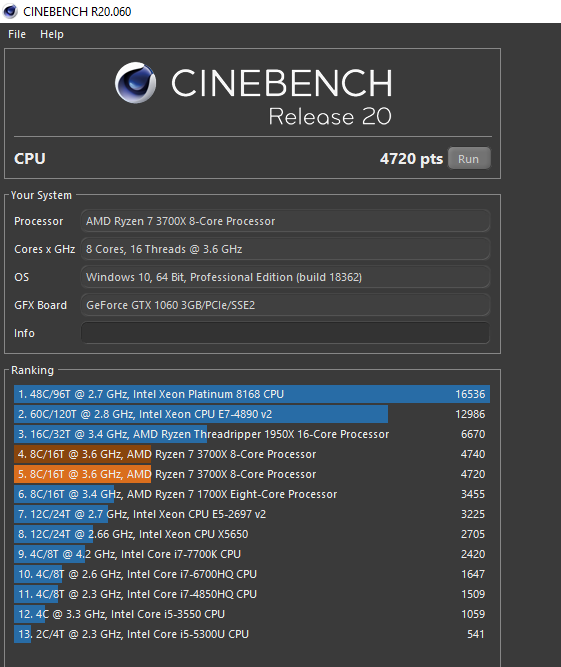Click the 4720 pts CPU score
561x667 pixels.
coord(411,159)
